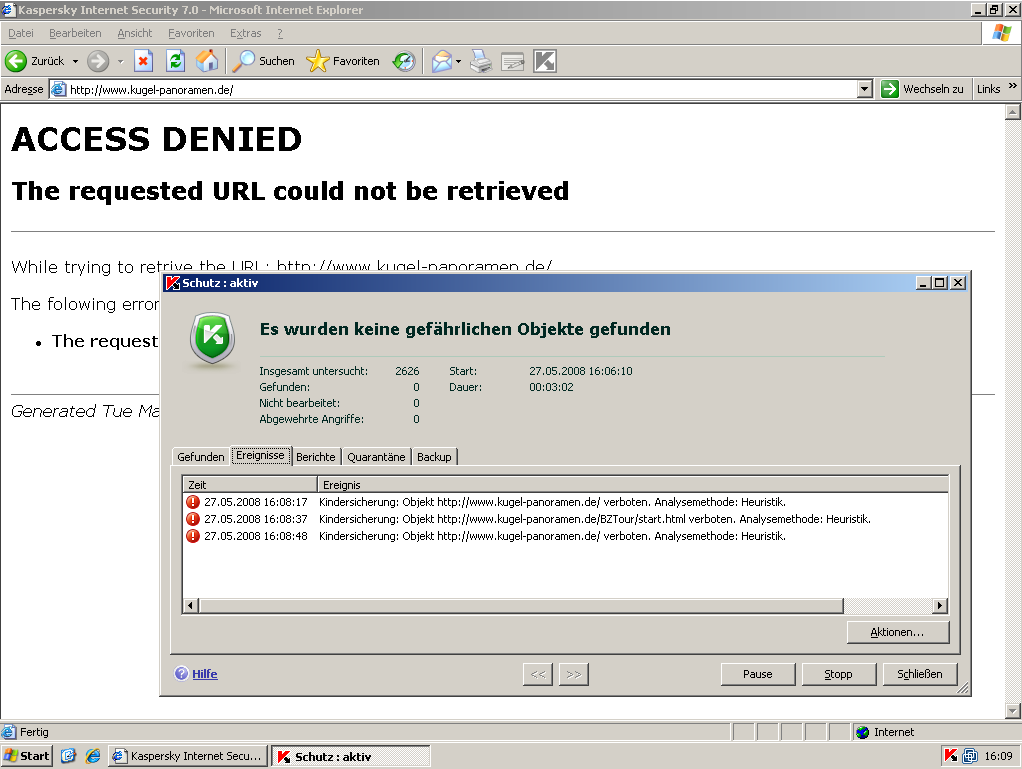Click the Refresh page icon
The height and width of the screenshot is (769, 1022).
pyautogui.click(x=175, y=61)
